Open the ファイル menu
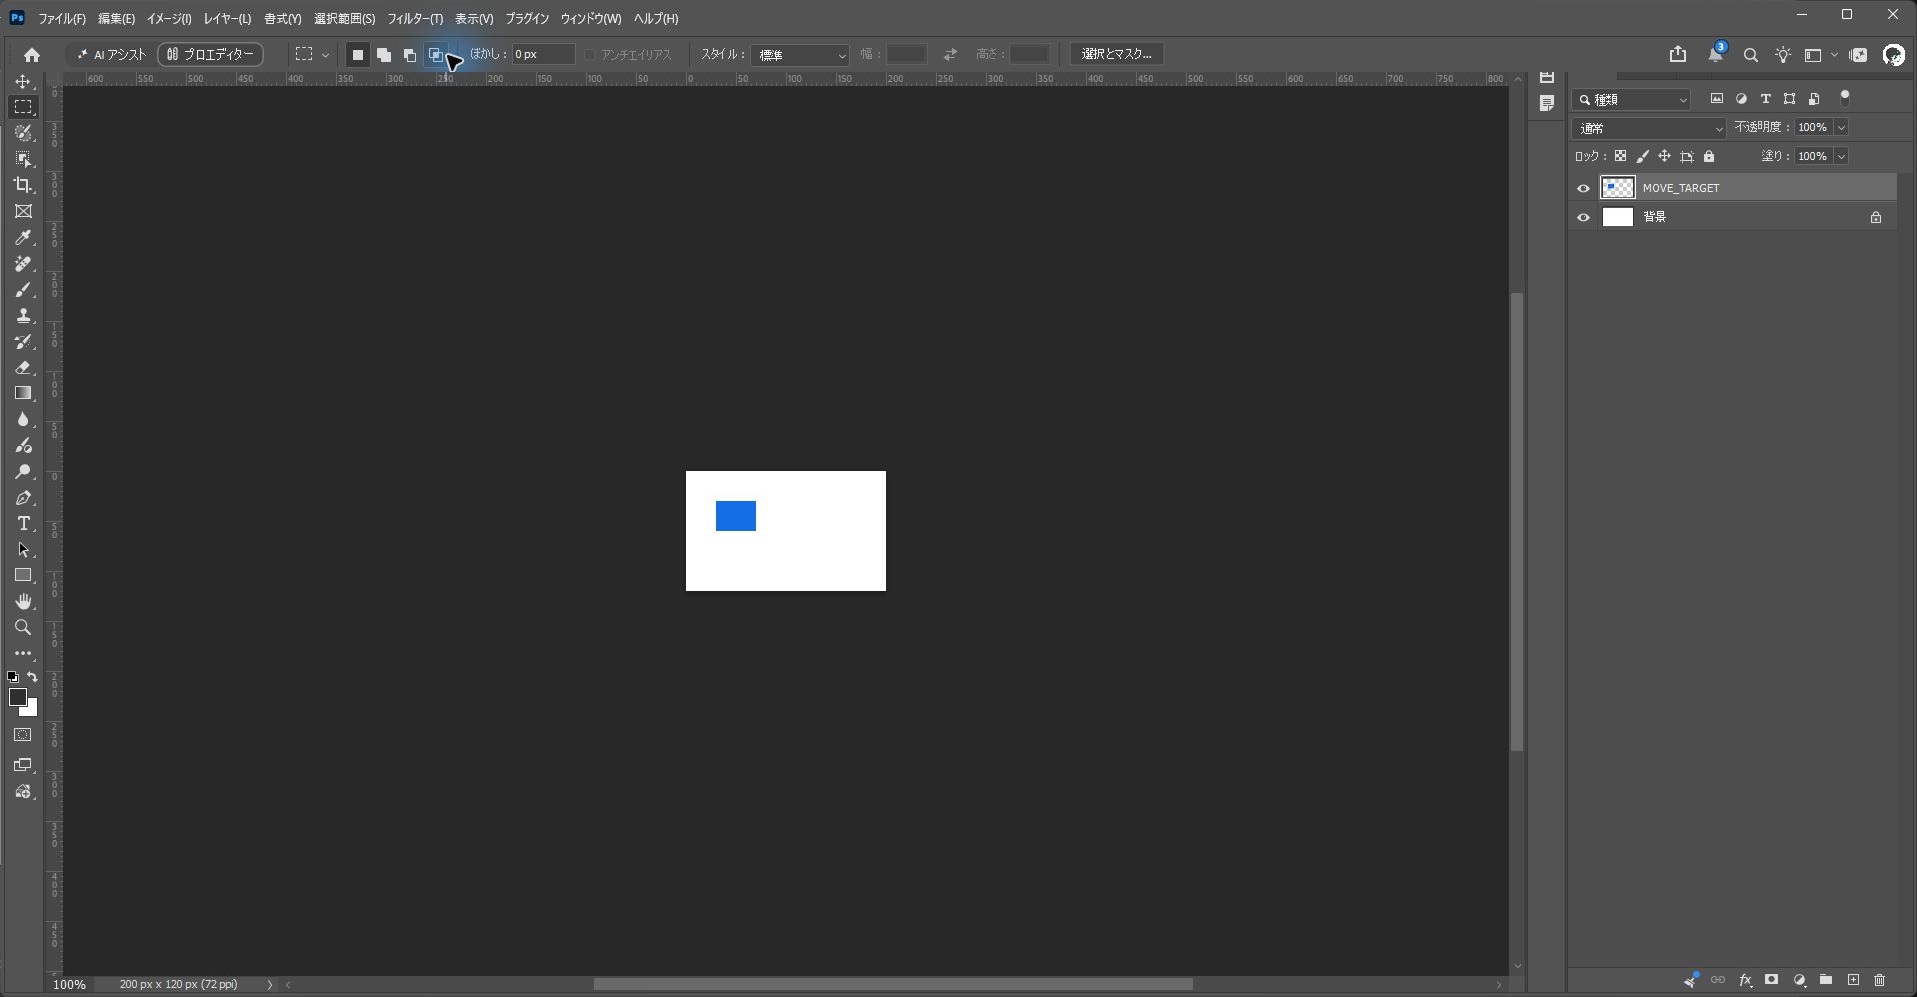 tap(62, 19)
